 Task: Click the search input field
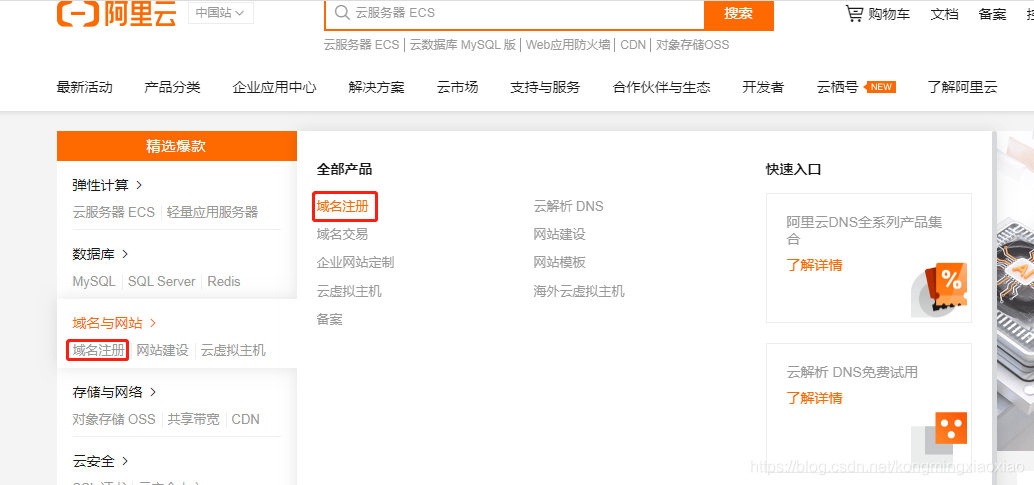[x=514, y=13]
